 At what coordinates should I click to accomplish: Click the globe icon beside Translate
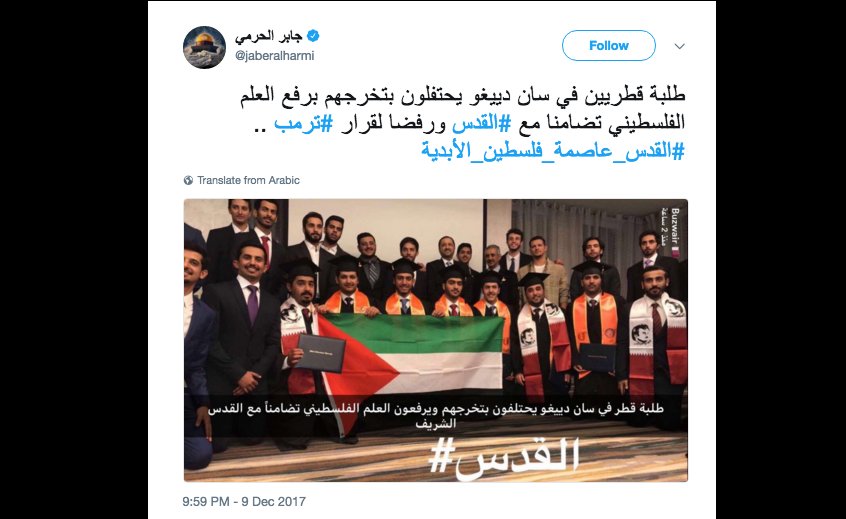click(188, 180)
